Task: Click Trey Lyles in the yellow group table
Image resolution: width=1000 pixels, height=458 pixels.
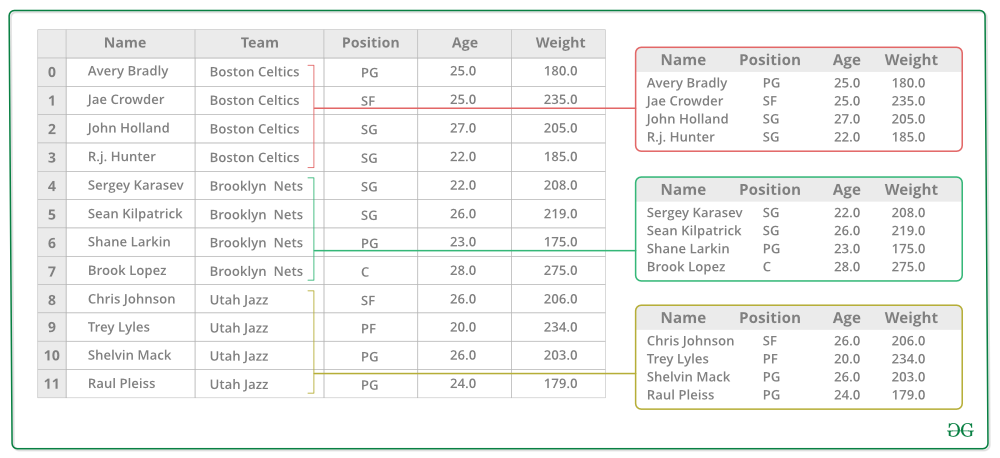Action: pos(677,359)
